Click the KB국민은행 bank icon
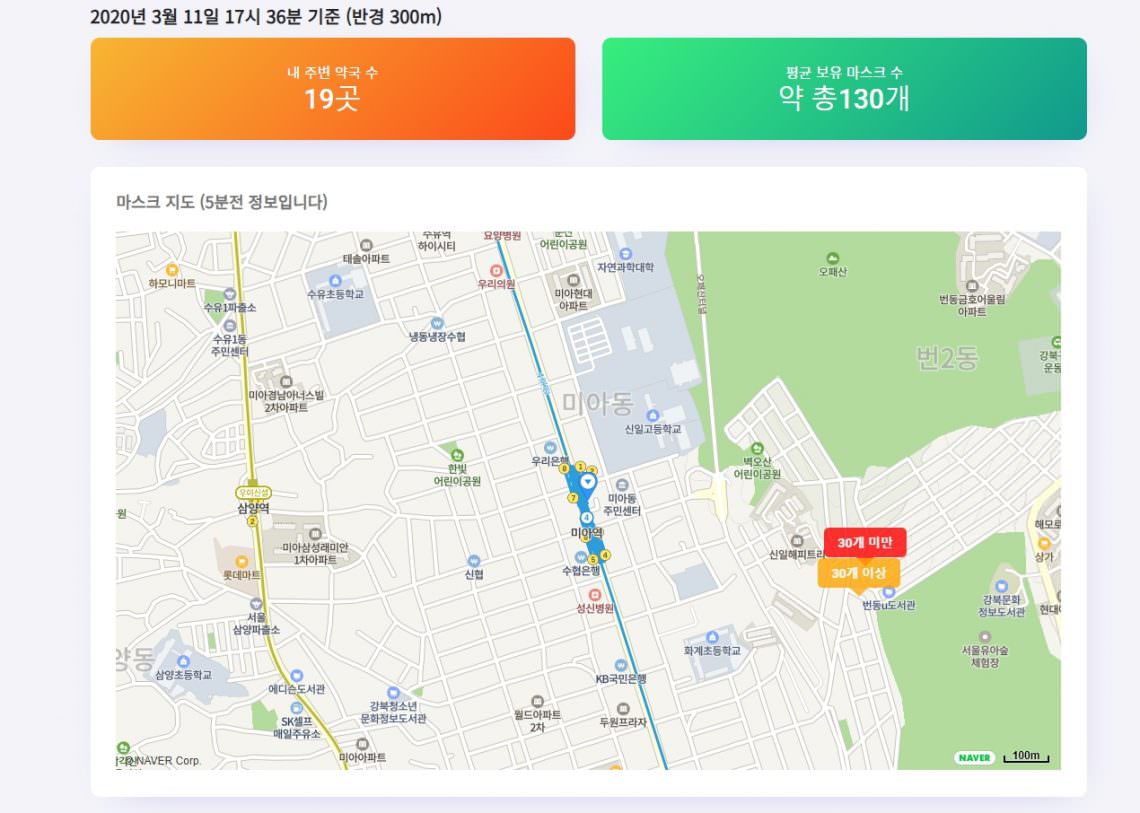 (620, 665)
